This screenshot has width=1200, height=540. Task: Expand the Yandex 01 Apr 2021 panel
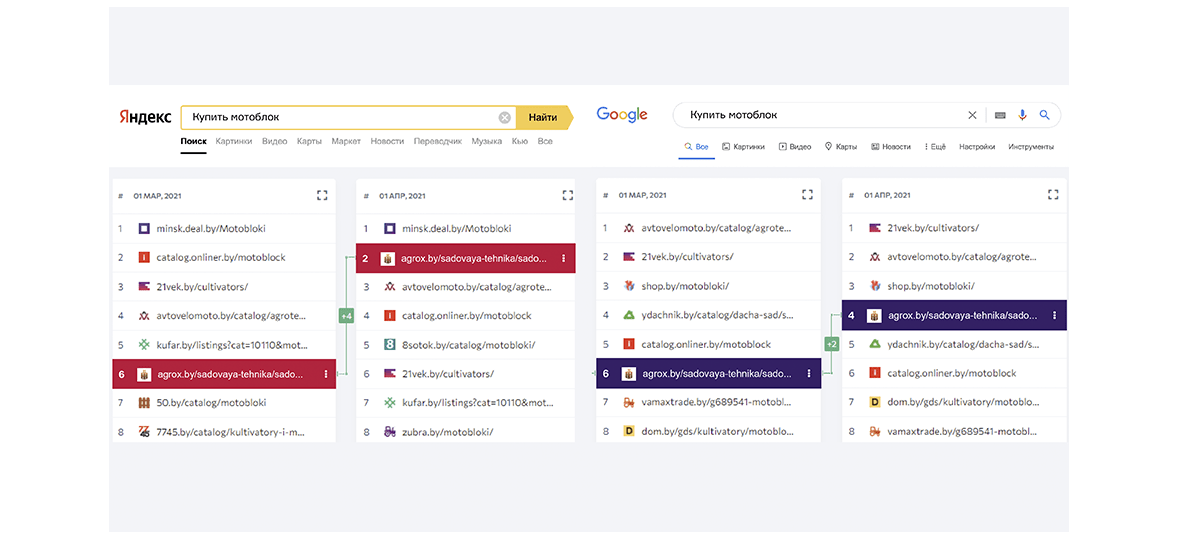click(568, 195)
